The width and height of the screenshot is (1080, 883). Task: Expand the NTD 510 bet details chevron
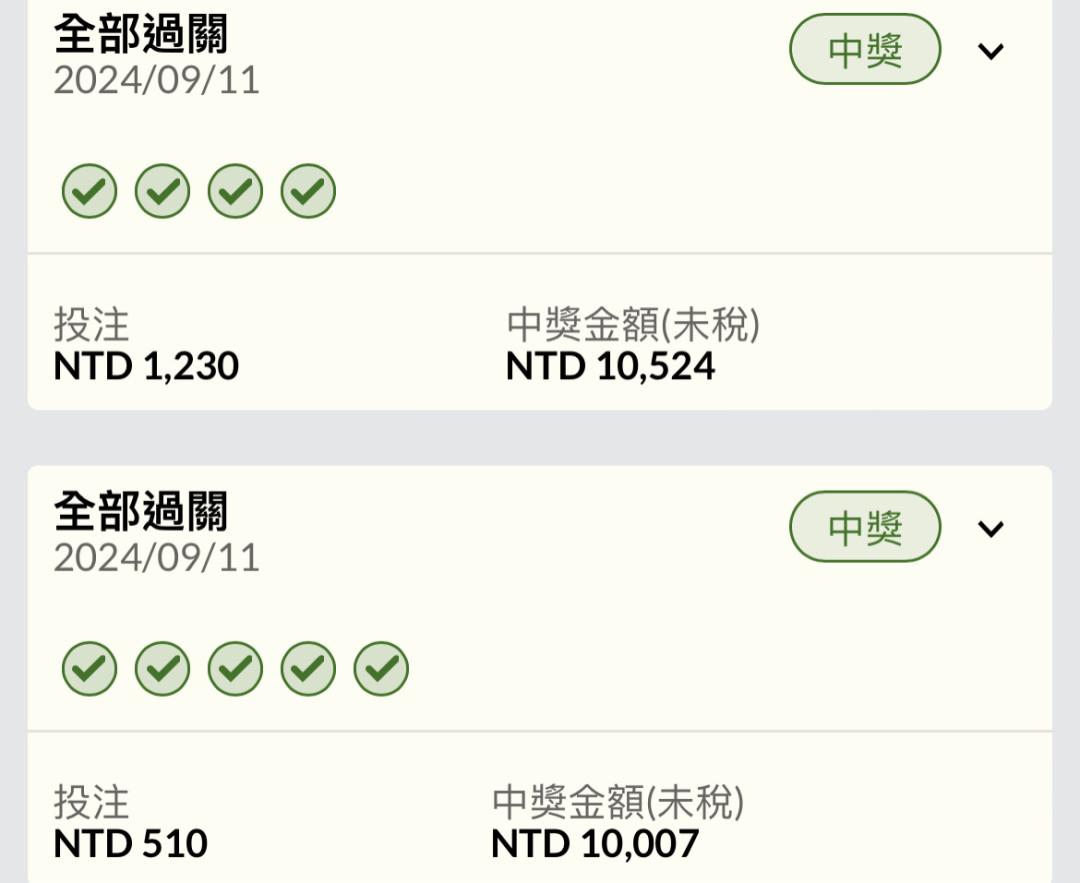(x=990, y=528)
